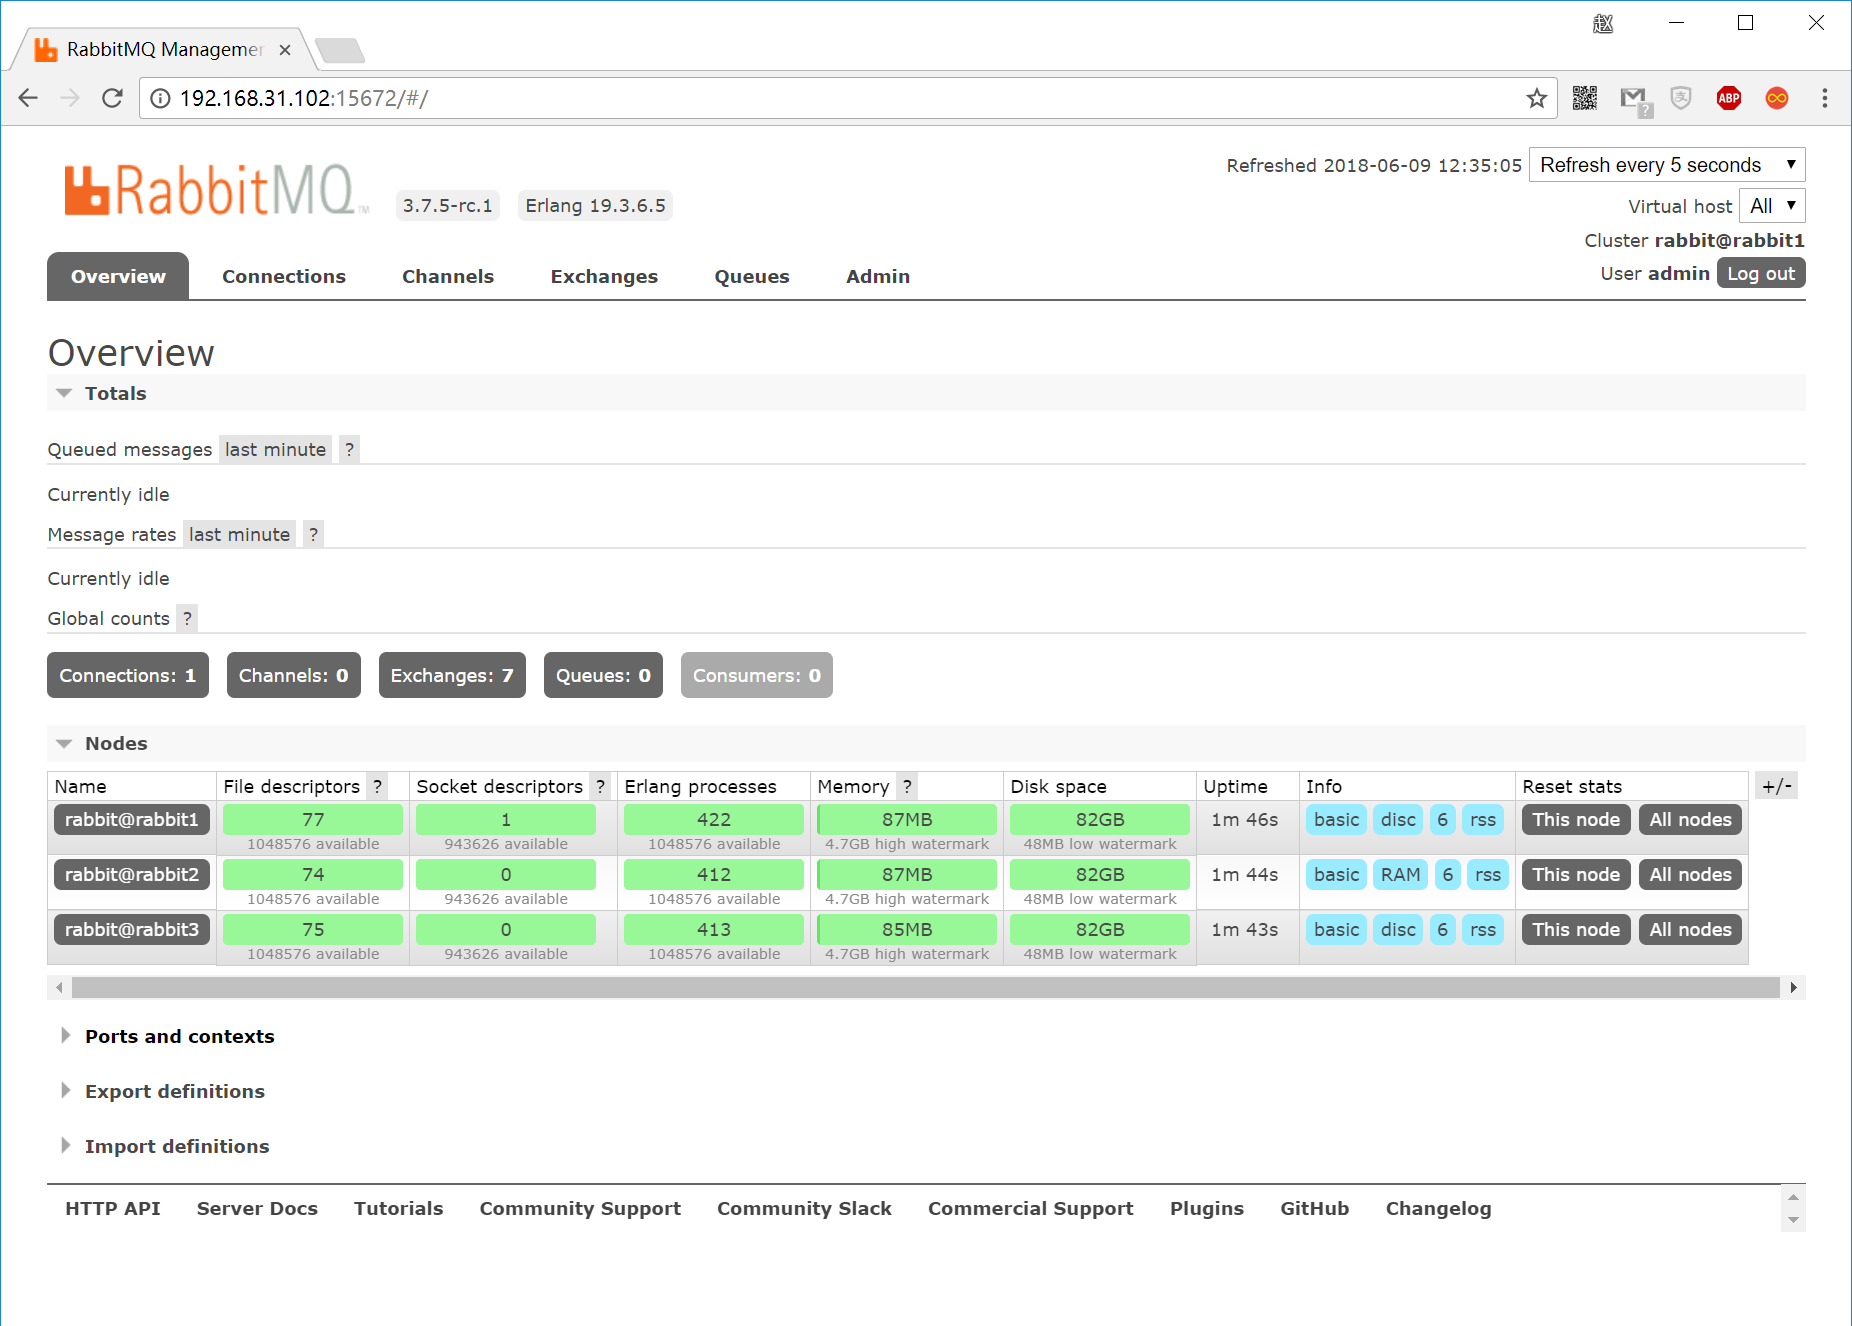Click the shield extension icon
Screen dimensions: 1852x1326
coord(1681,98)
